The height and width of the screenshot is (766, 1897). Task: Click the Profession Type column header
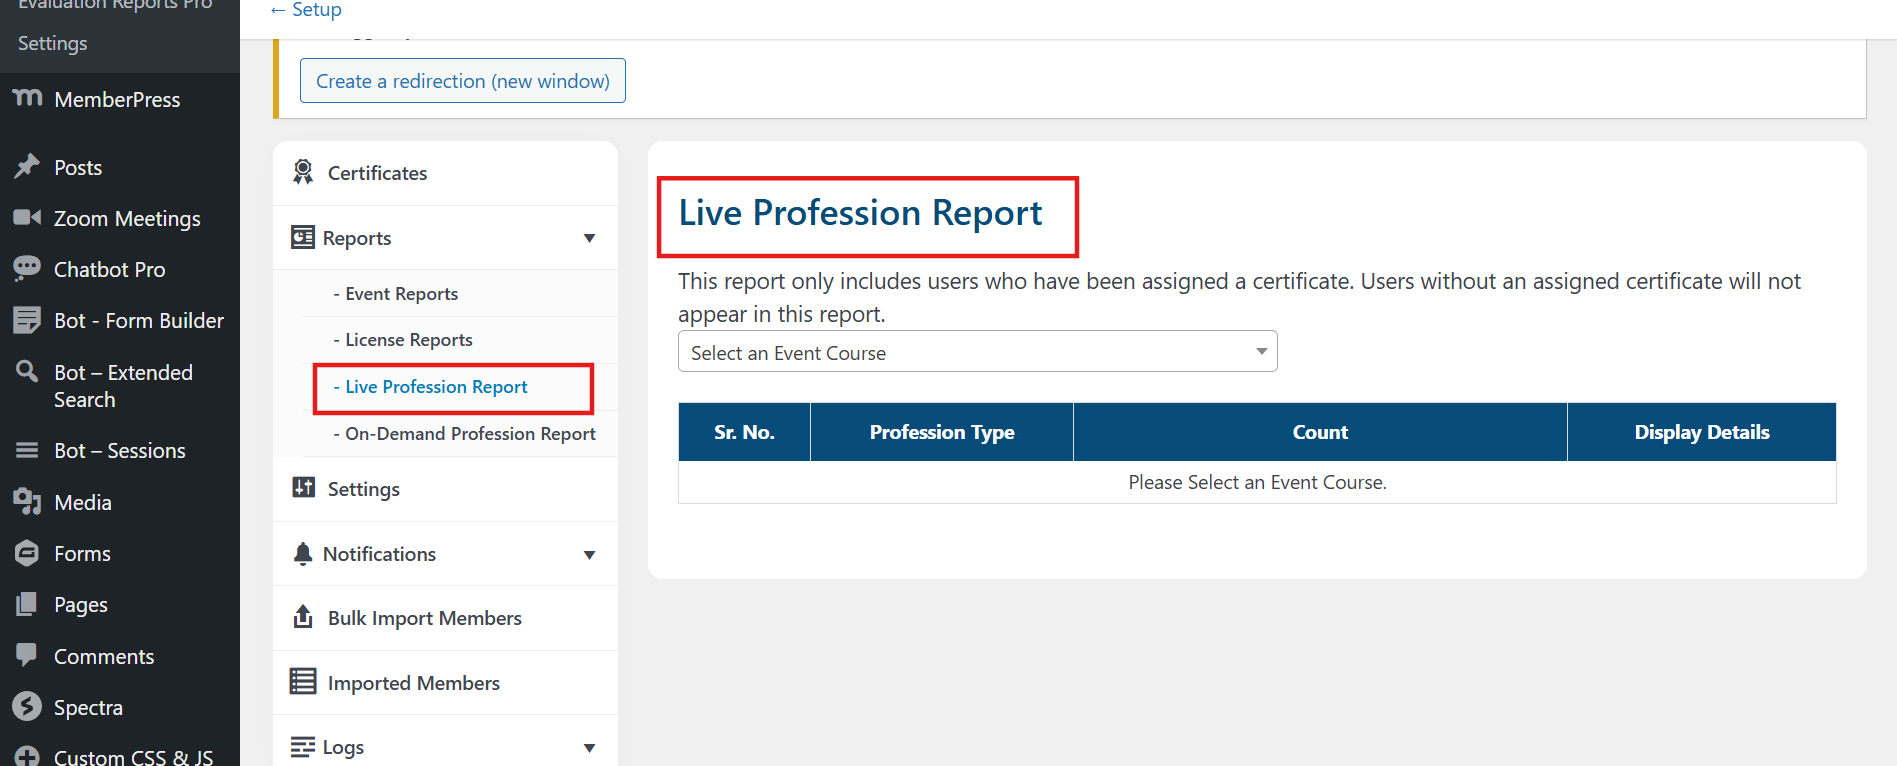click(942, 432)
